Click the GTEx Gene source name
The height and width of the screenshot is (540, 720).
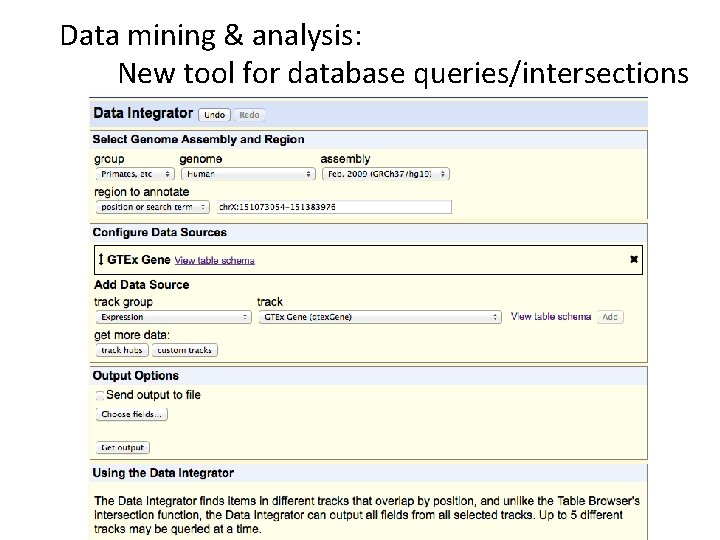139,260
